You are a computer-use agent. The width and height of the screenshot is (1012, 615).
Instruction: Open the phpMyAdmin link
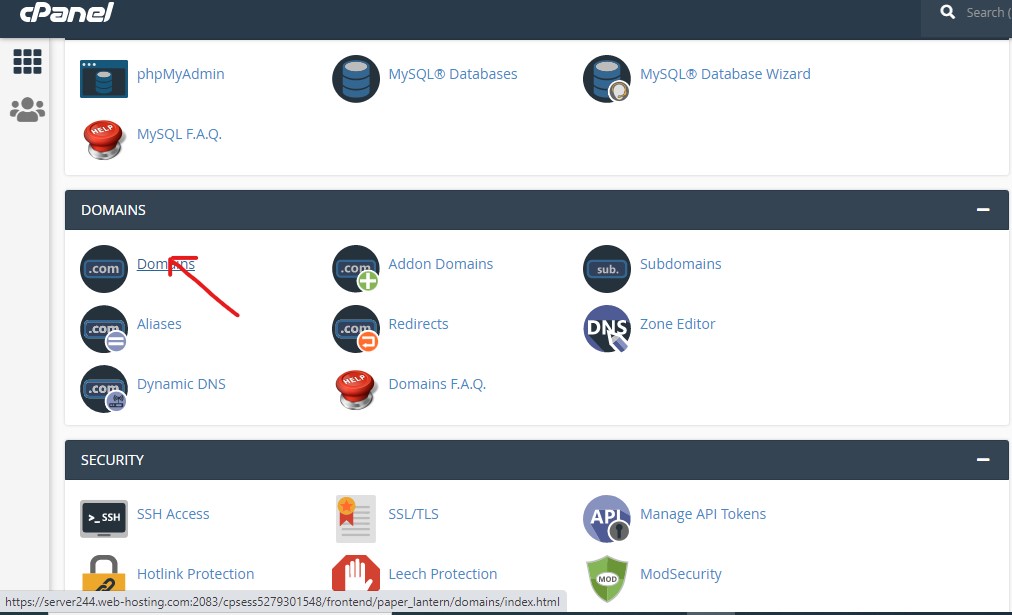coord(181,74)
